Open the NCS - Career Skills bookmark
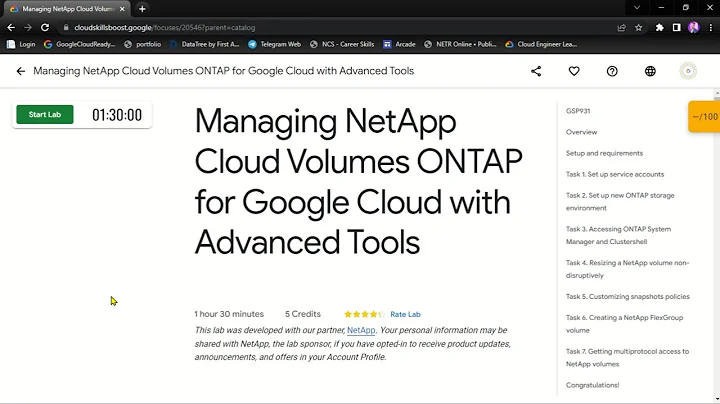The height and width of the screenshot is (404, 720). [342, 45]
